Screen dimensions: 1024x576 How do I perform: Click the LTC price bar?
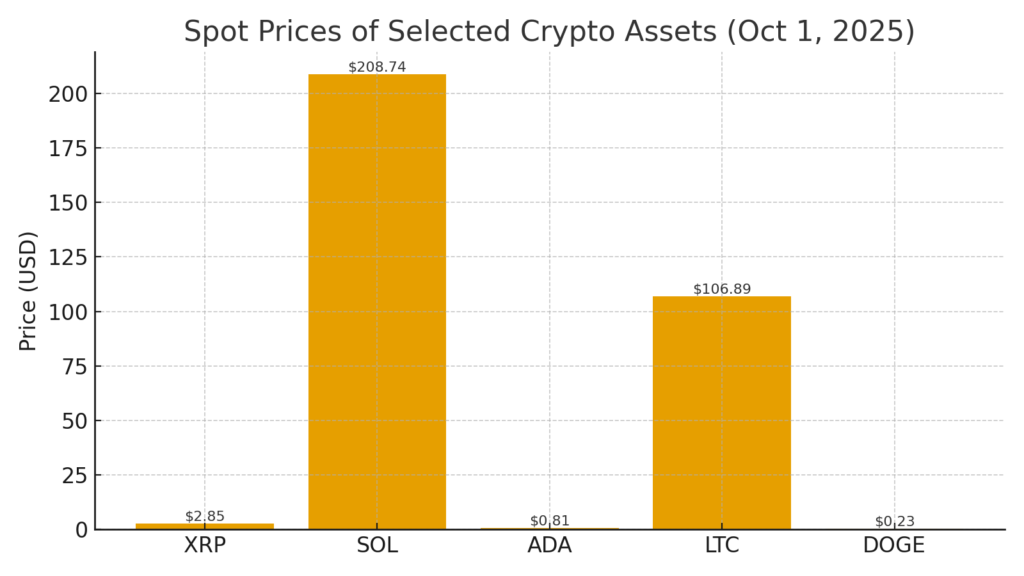click(721, 412)
